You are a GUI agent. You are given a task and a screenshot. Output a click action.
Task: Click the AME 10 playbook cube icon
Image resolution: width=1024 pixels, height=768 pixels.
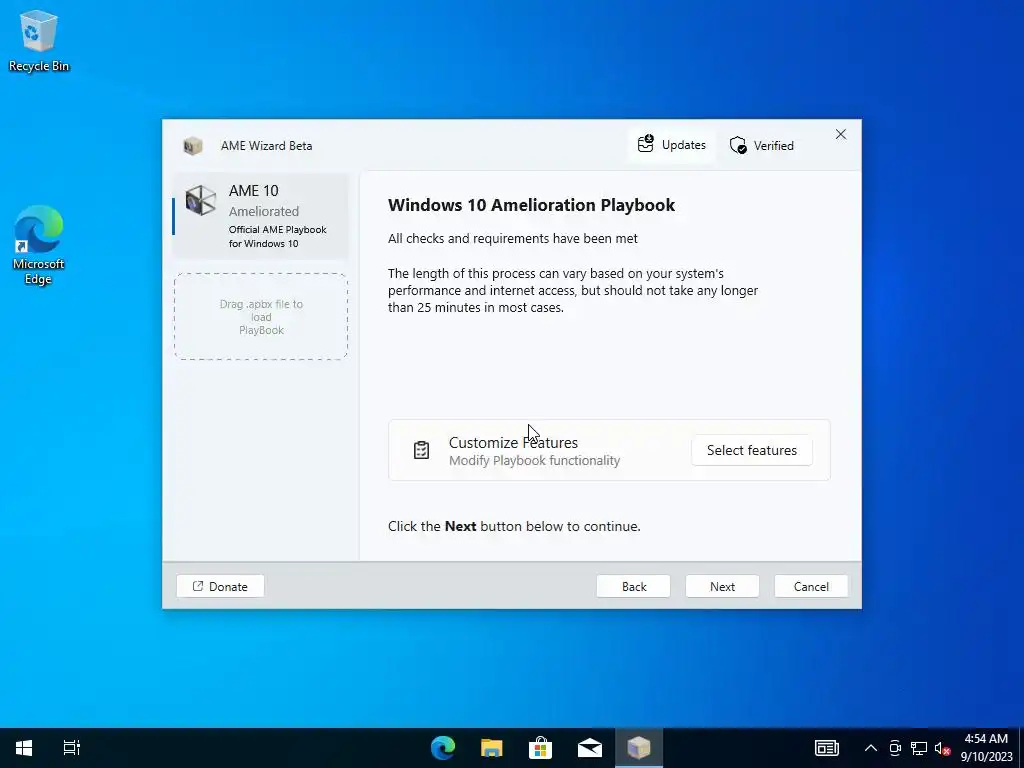tap(200, 200)
